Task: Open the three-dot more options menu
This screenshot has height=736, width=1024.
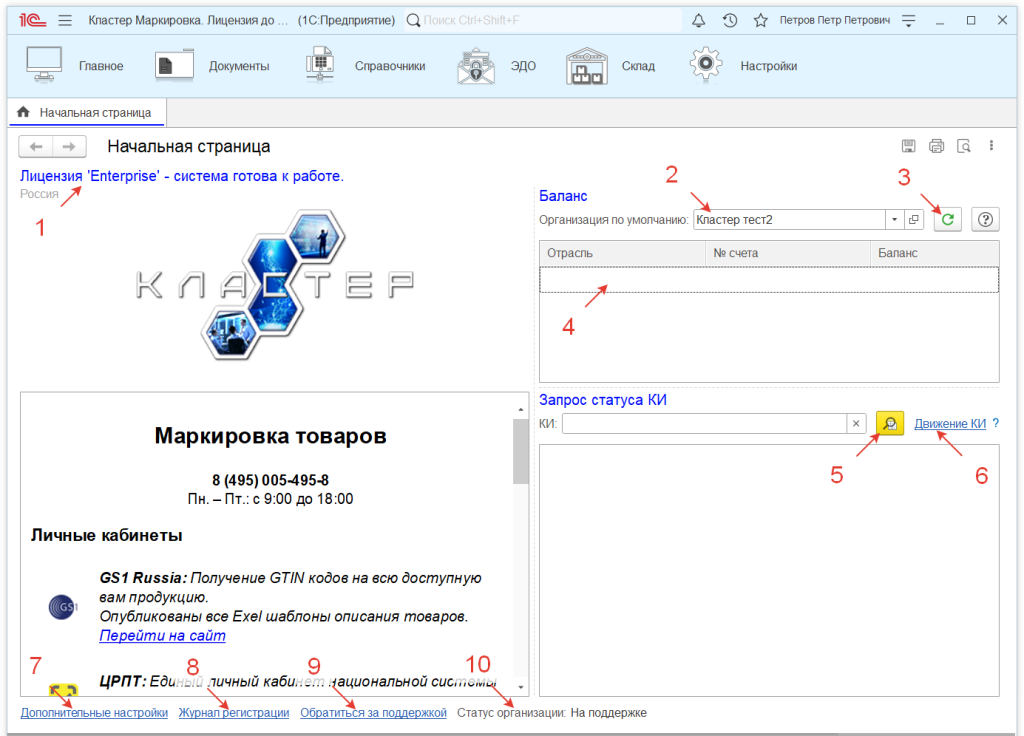Action: [x=991, y=146]
